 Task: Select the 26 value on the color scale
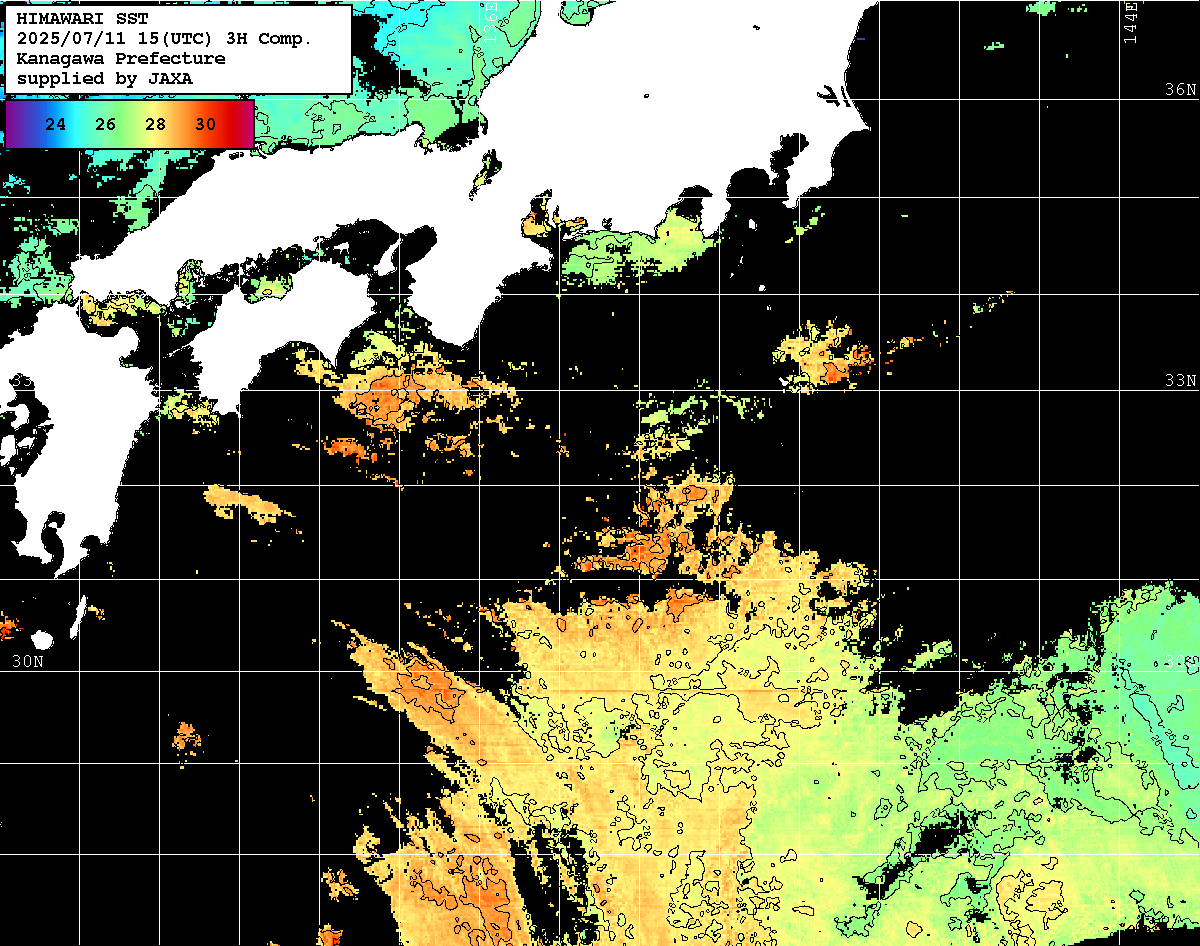[106, 124]
